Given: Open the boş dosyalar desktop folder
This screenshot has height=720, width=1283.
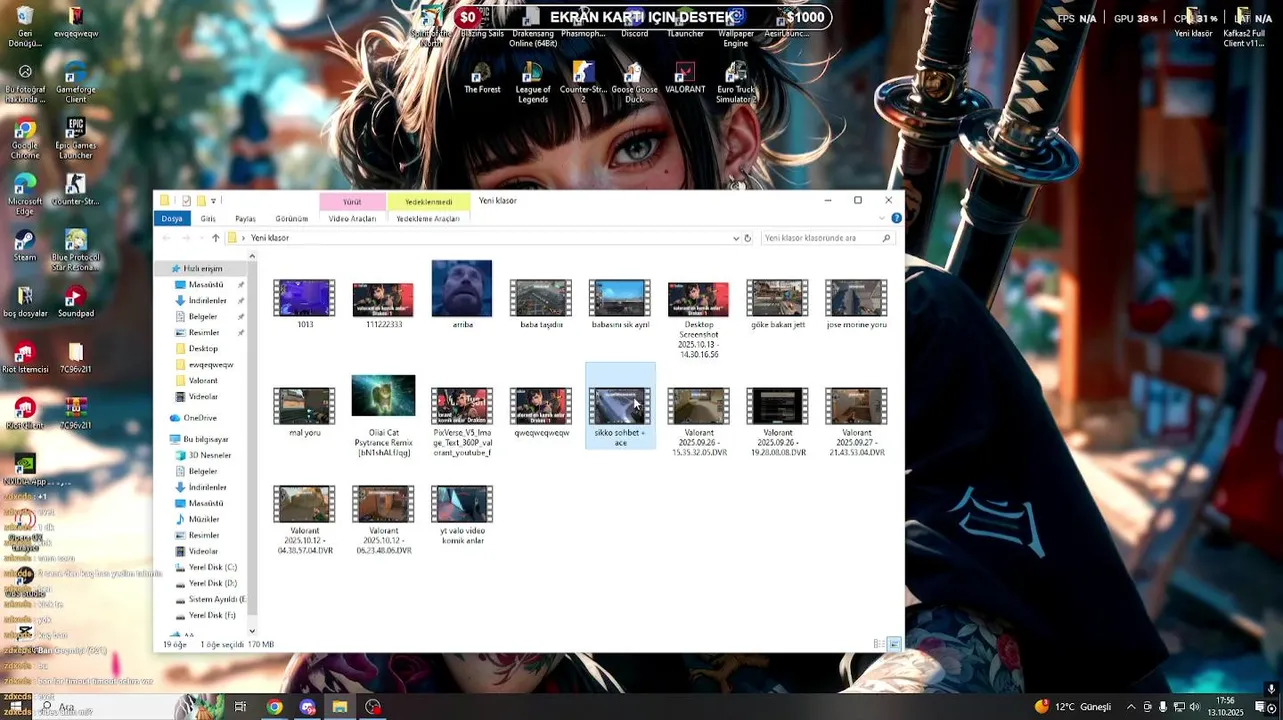Looking at the screenshot, I should point(25,302).
